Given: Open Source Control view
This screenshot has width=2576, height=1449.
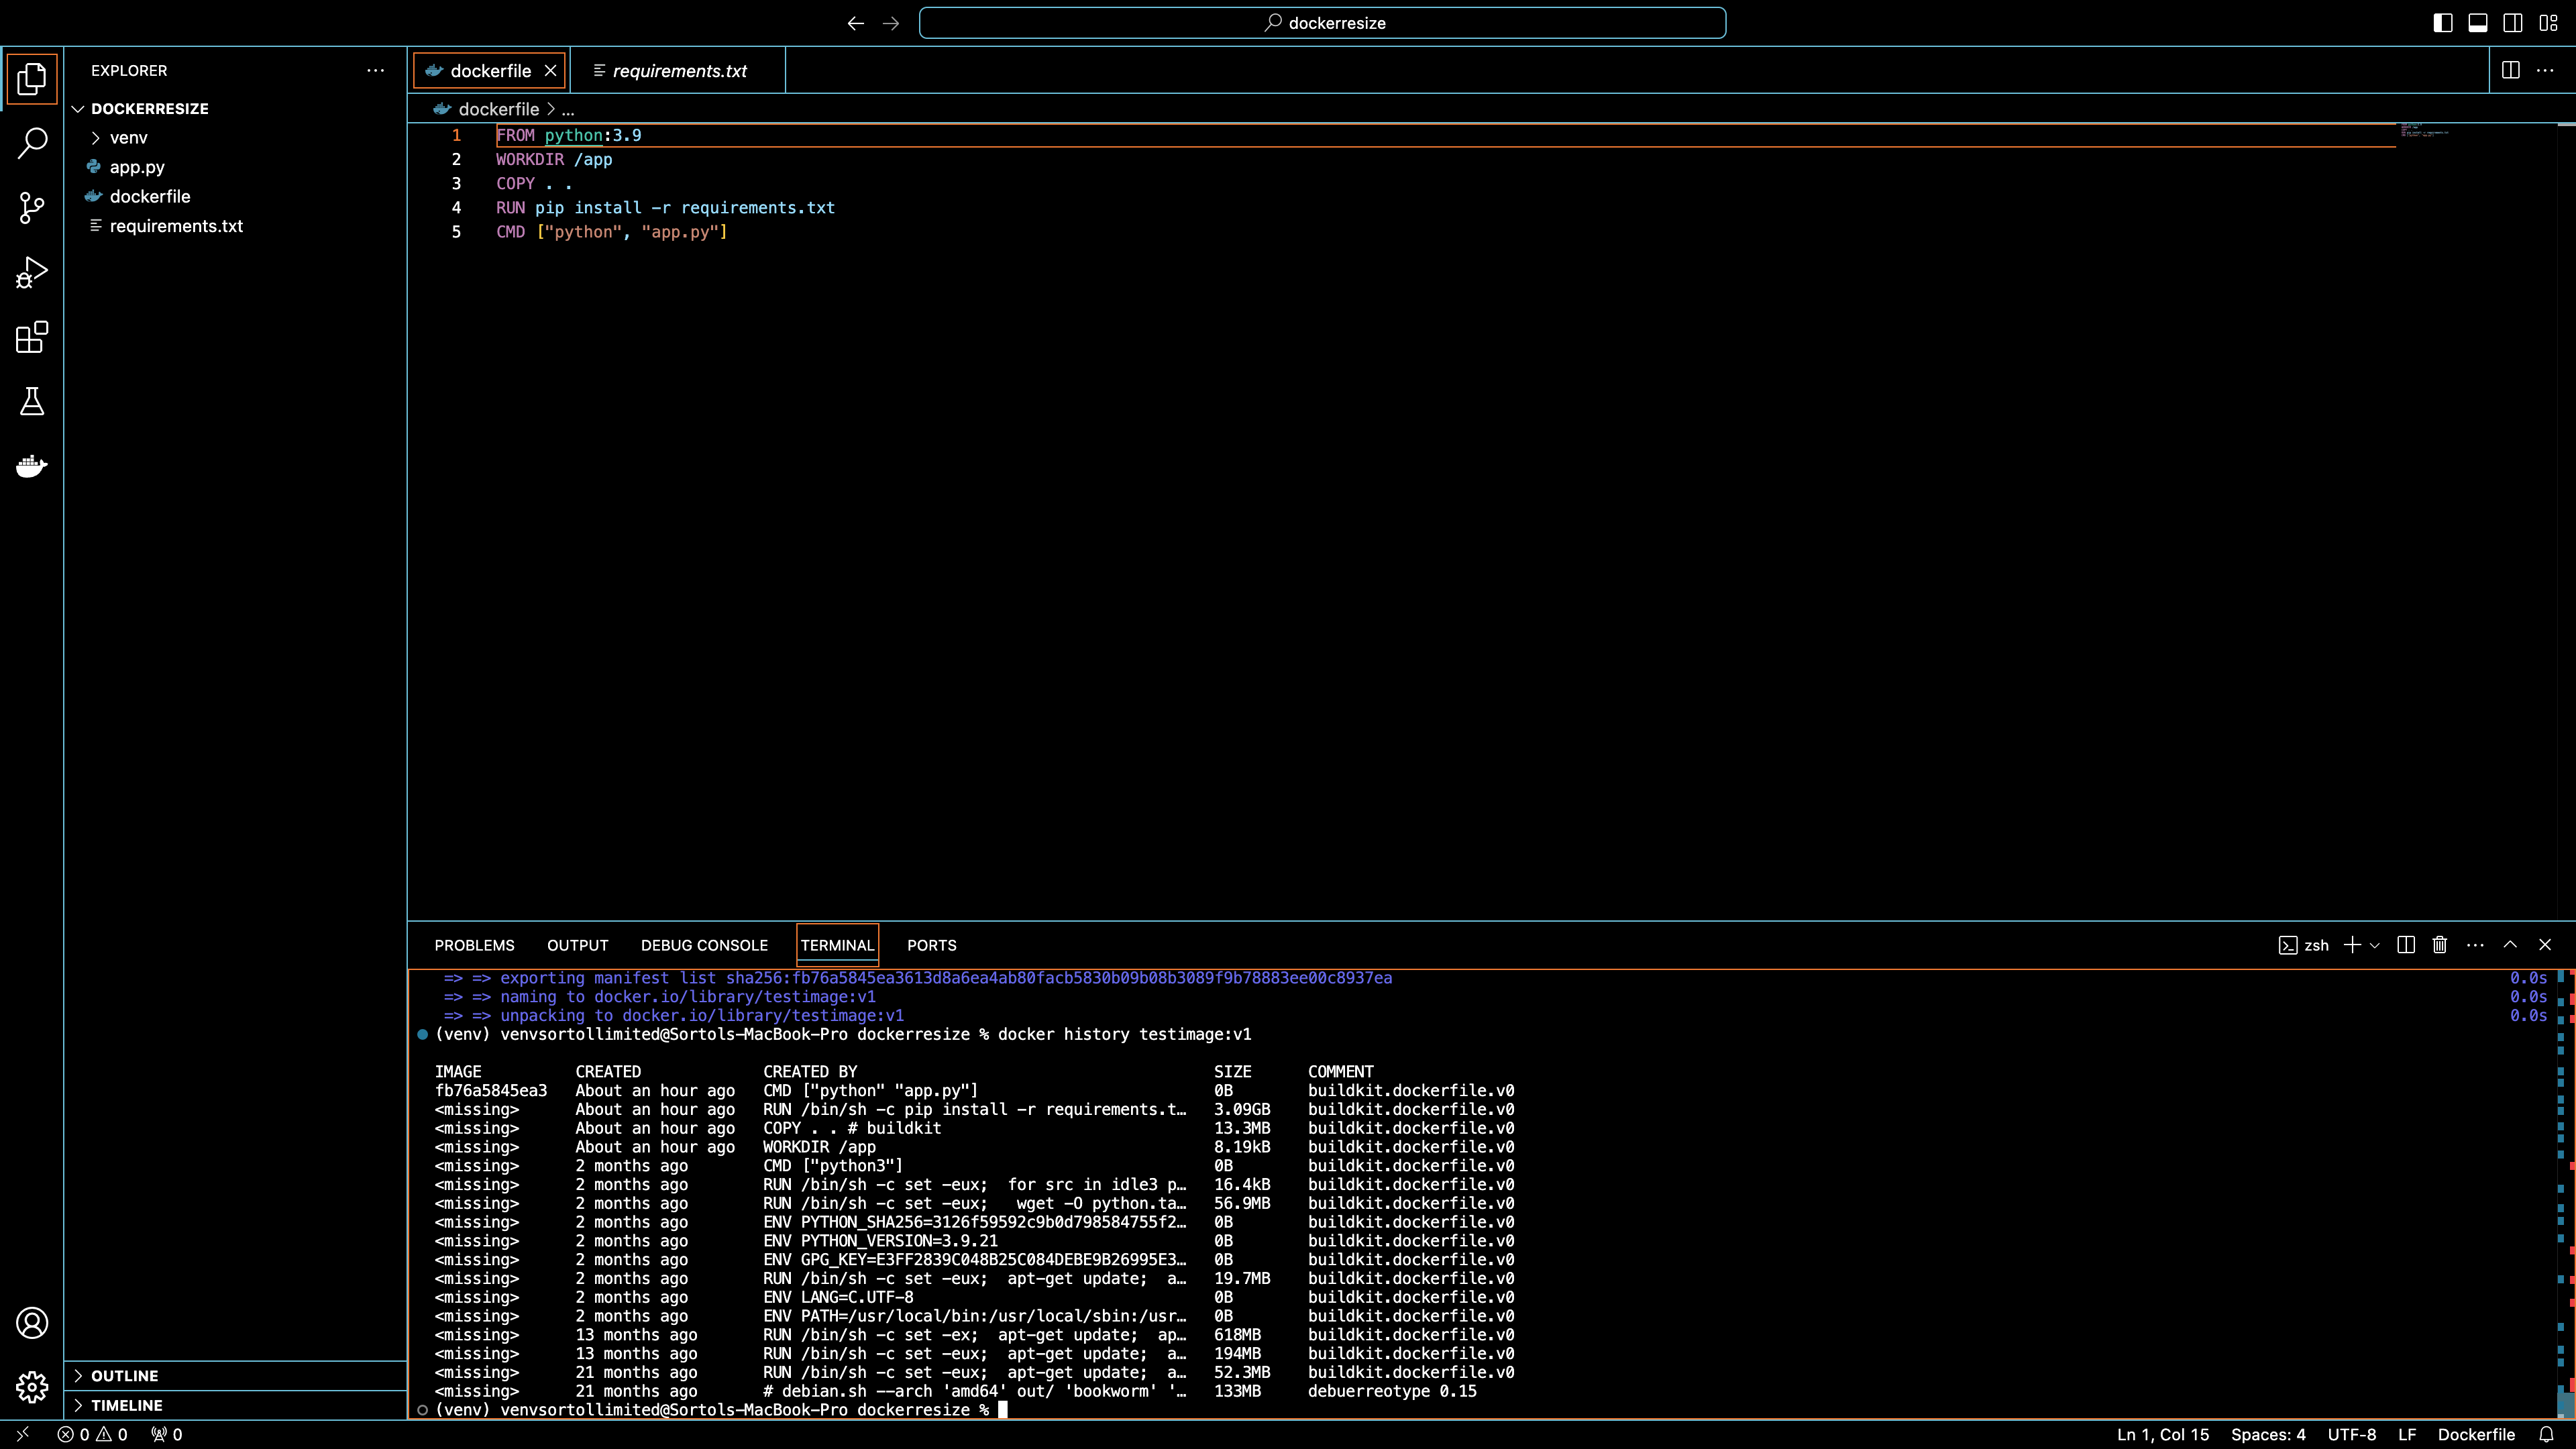Looking at the screenshot, I should tap(32, 208).
